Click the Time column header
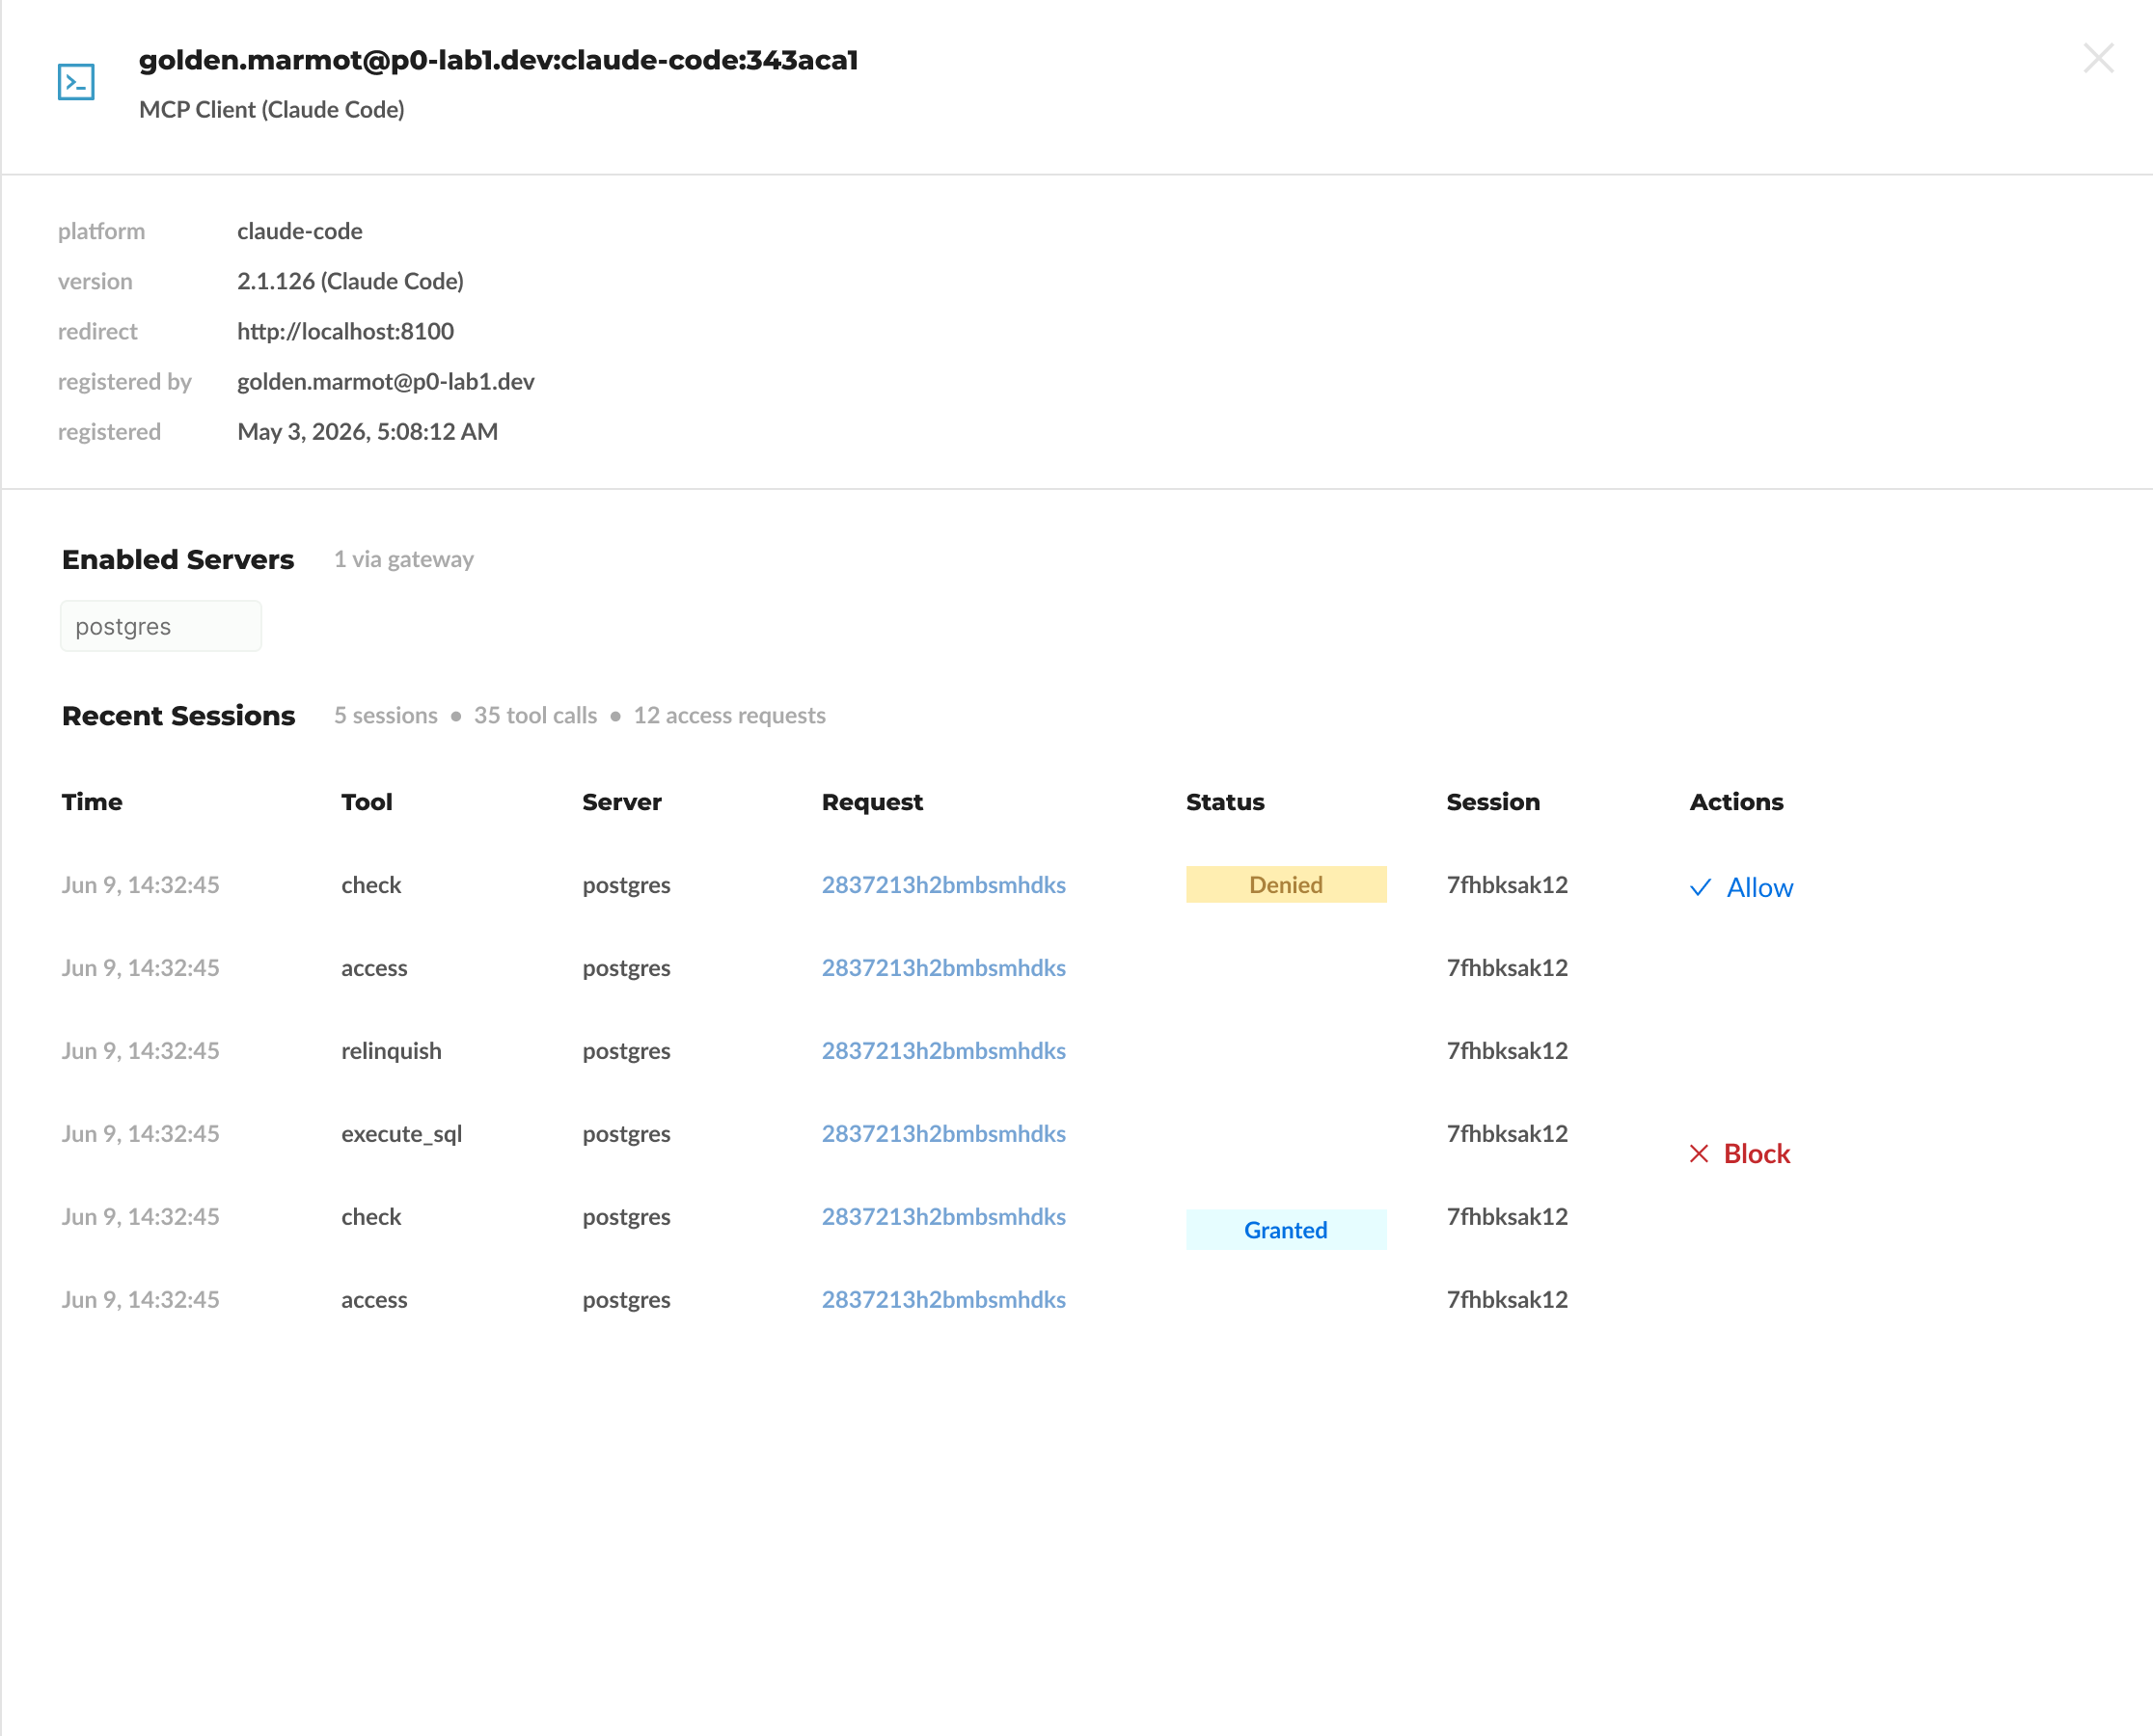The width and height of the screenshot is (2153, 1736). click(92, 802)
